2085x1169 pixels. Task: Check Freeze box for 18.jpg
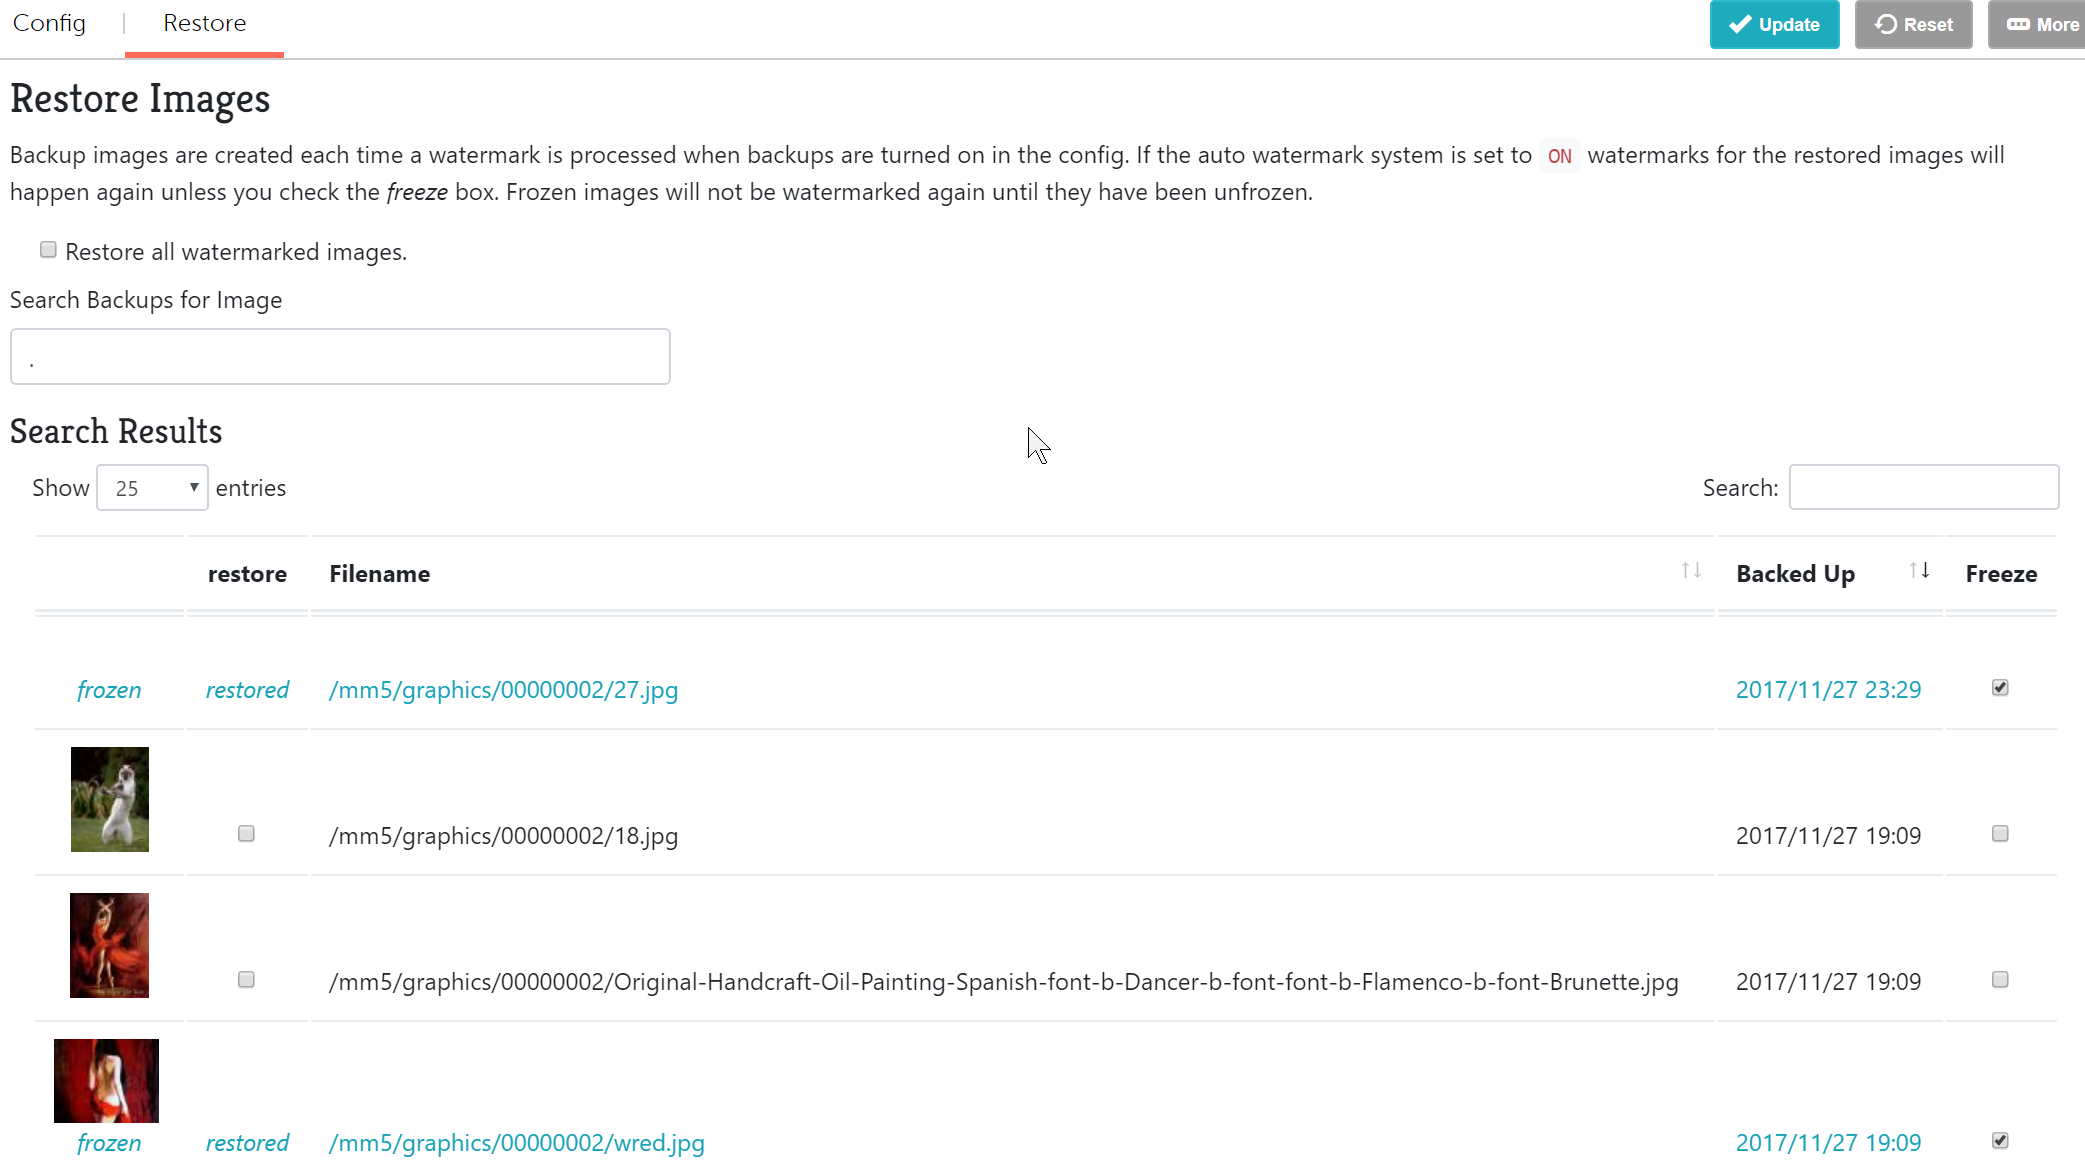(2000, 834)
